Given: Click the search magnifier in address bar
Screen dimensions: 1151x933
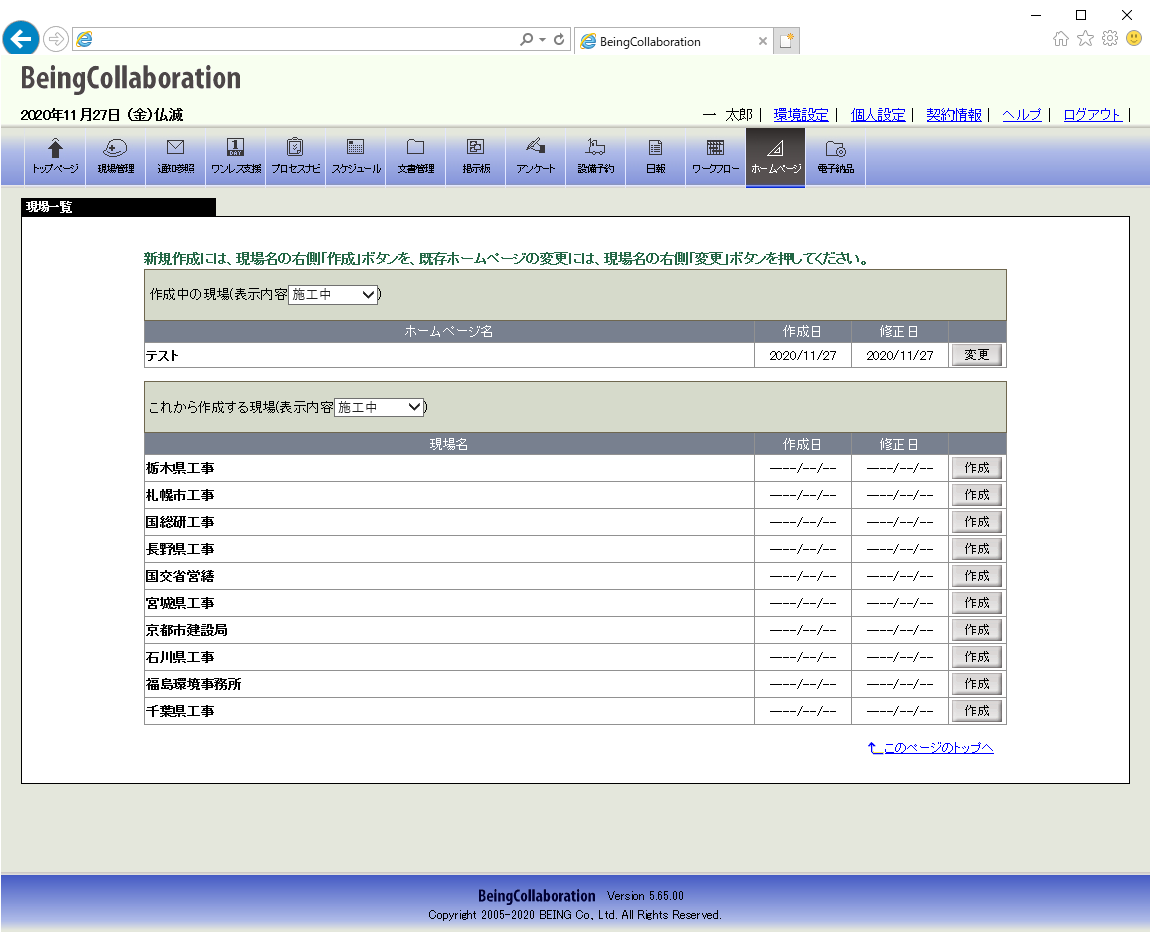Looking at the screenshot, I should pos(526,39).
